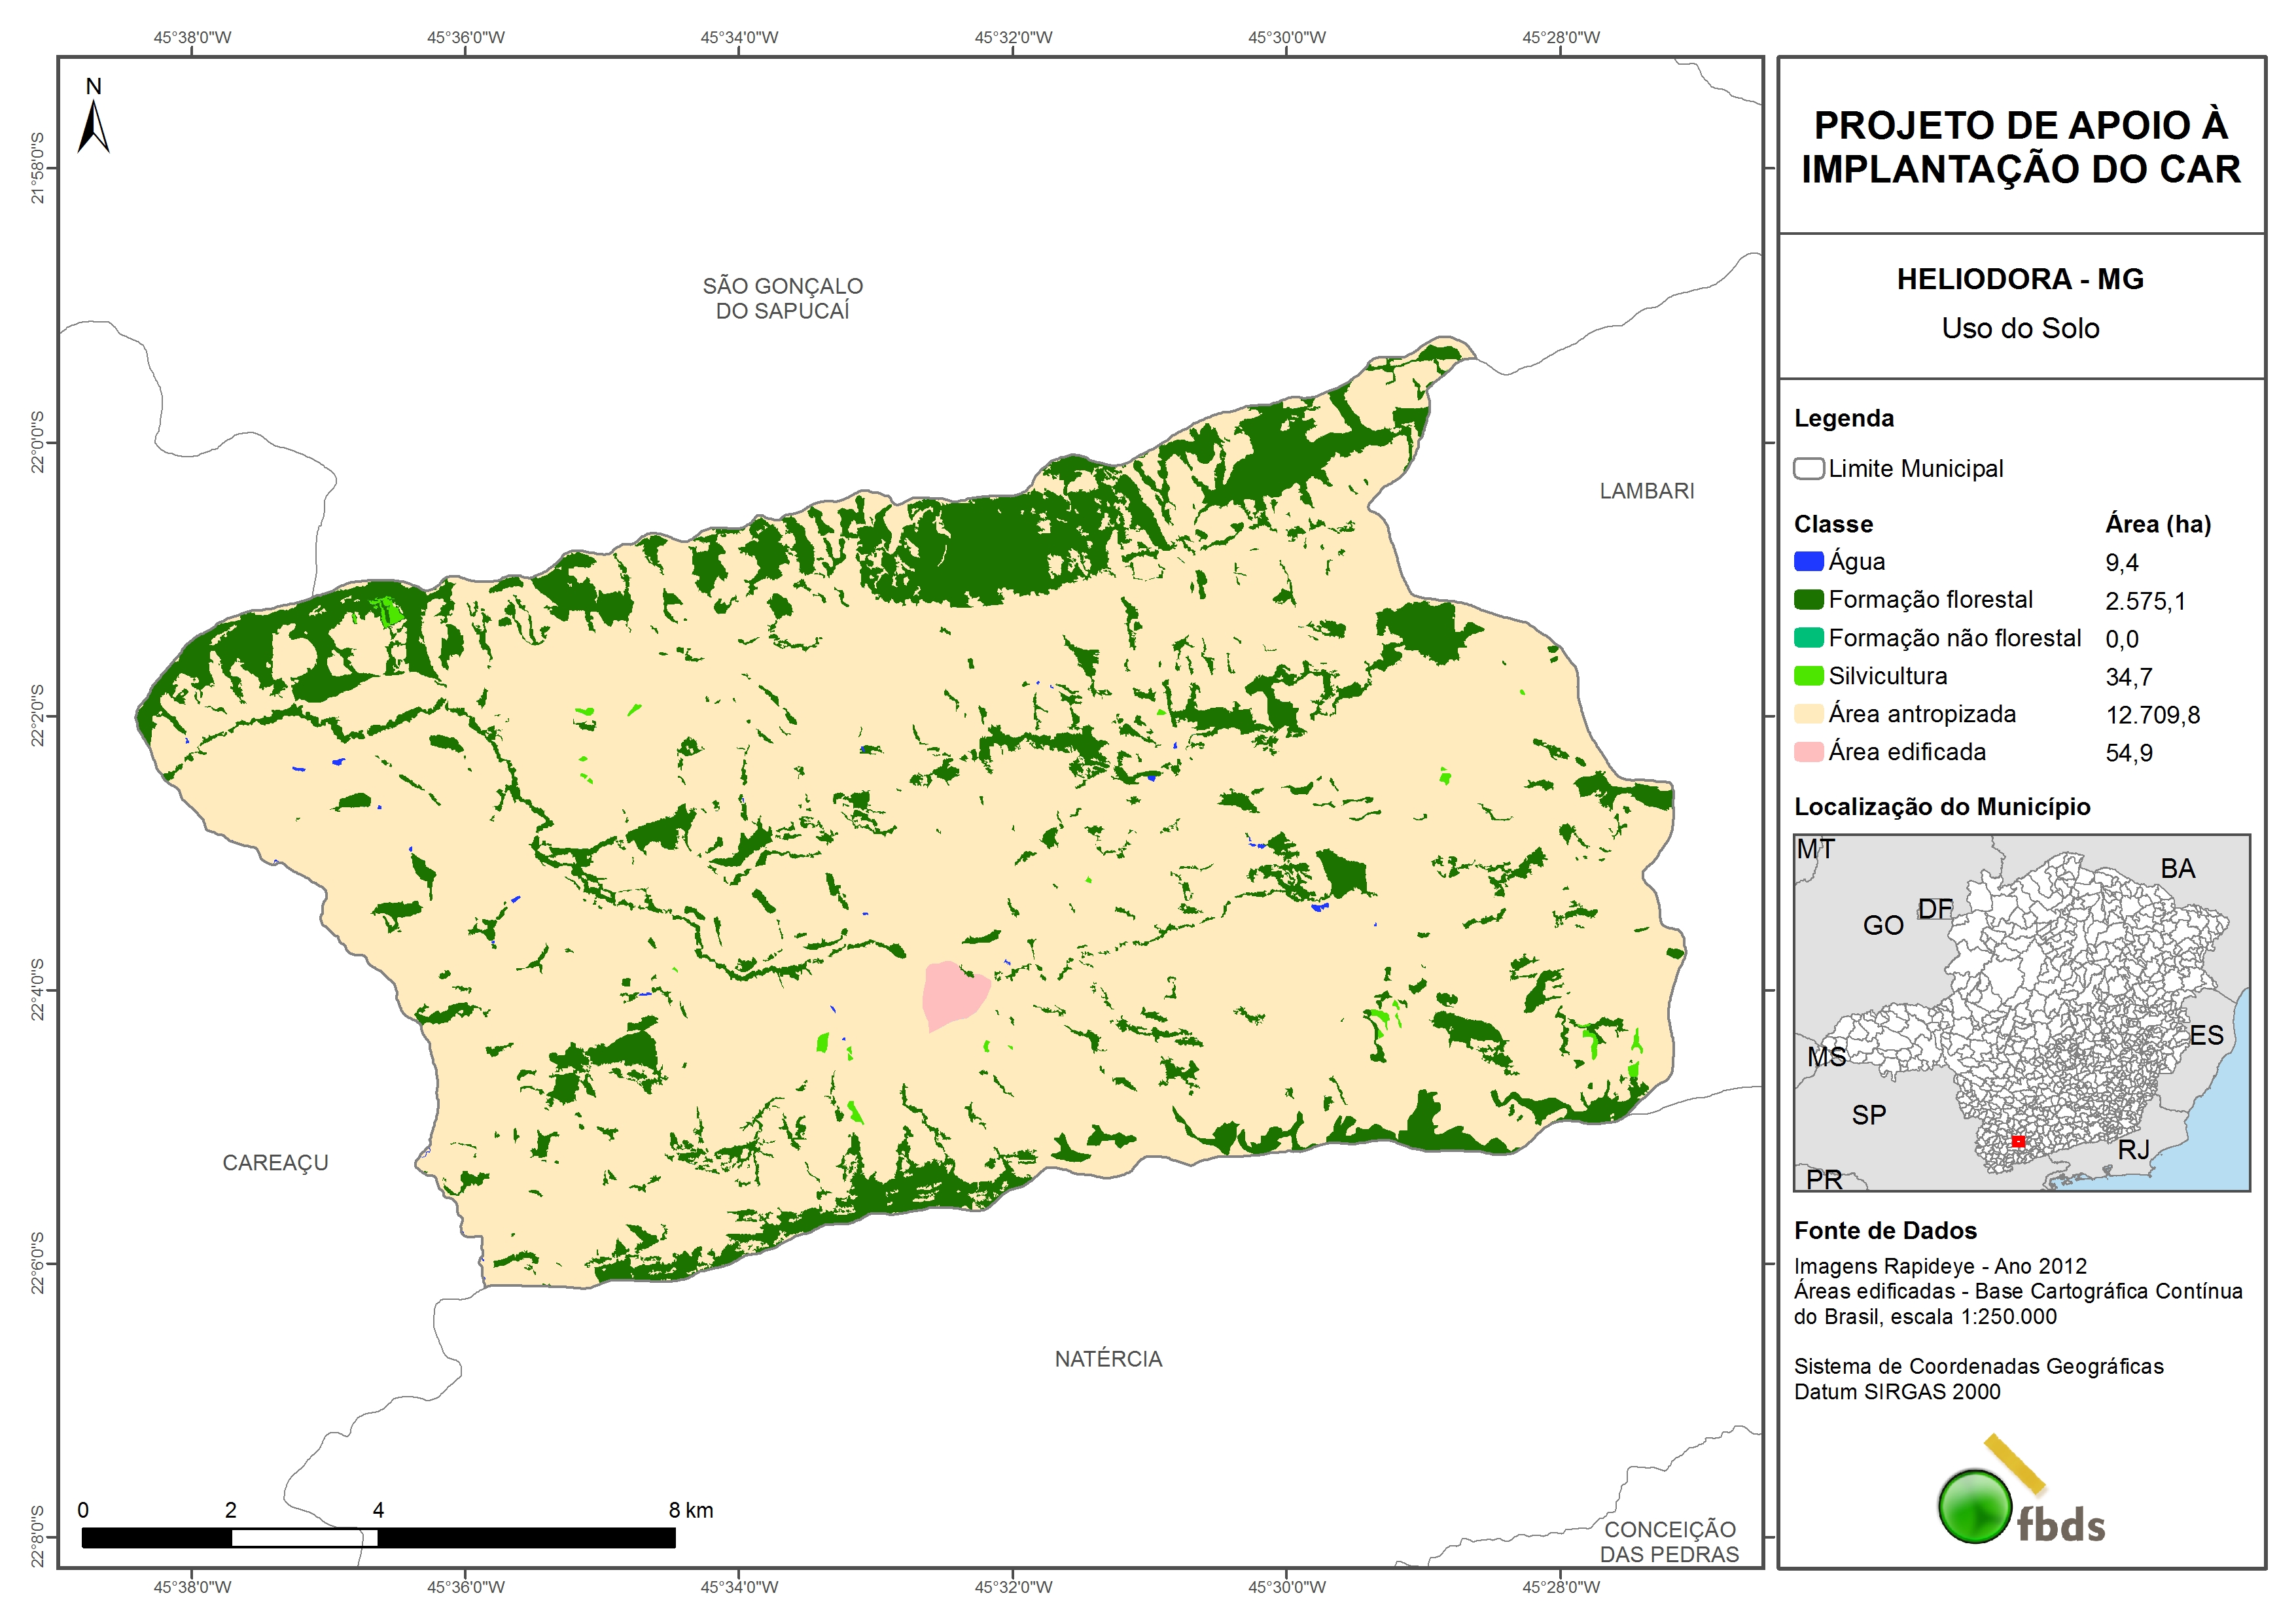2296x1623 pixels.
Task: Click the pink urban area on map
Action: [x=954, y=993]
